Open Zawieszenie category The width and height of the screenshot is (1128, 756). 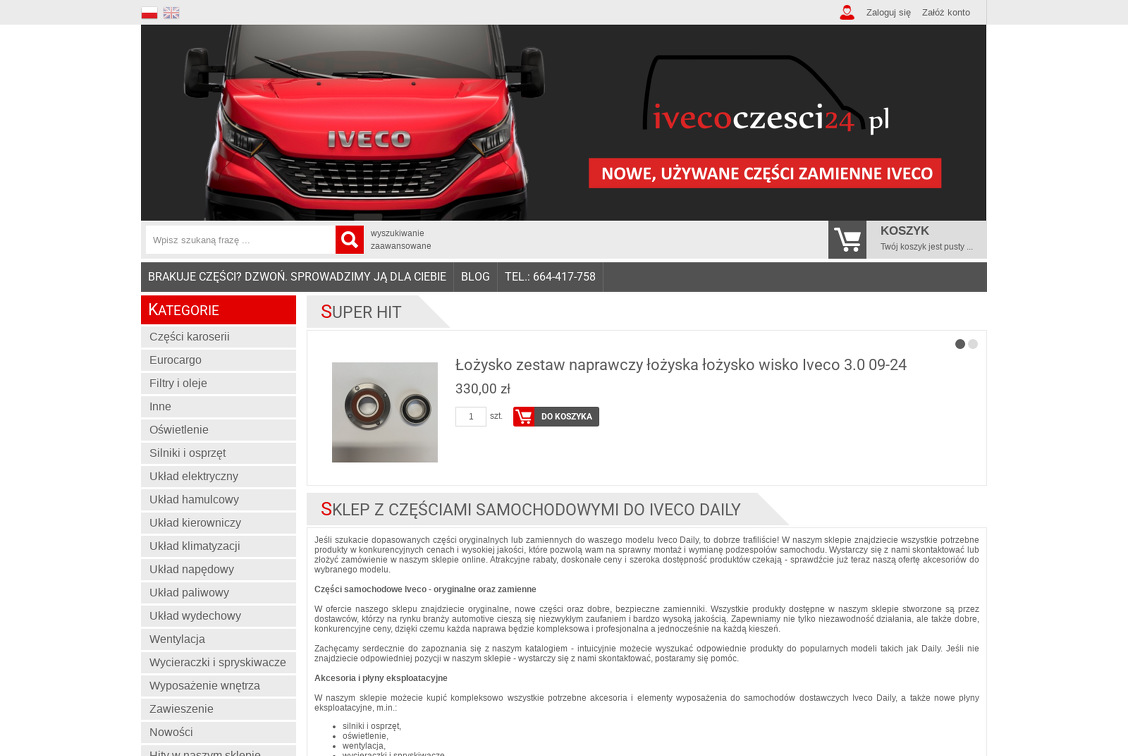(218, 709)
